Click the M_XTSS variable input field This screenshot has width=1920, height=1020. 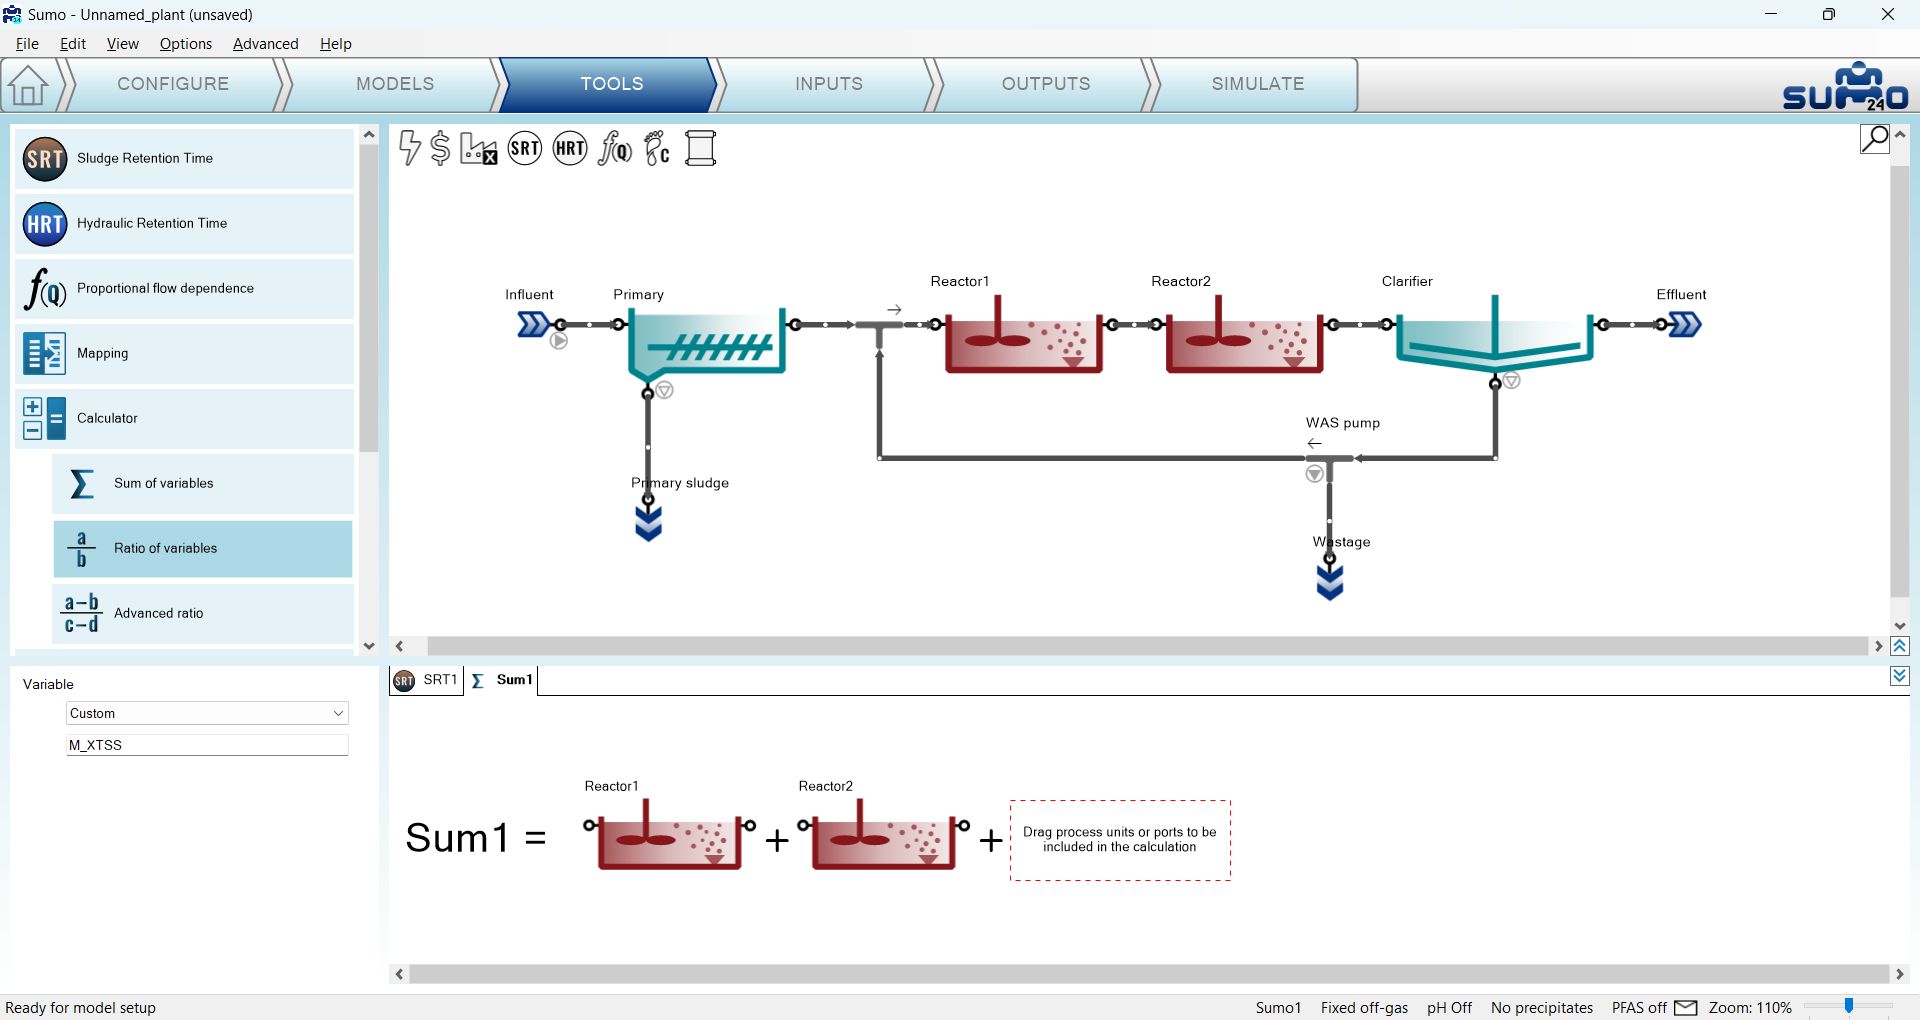coord(207,745)
